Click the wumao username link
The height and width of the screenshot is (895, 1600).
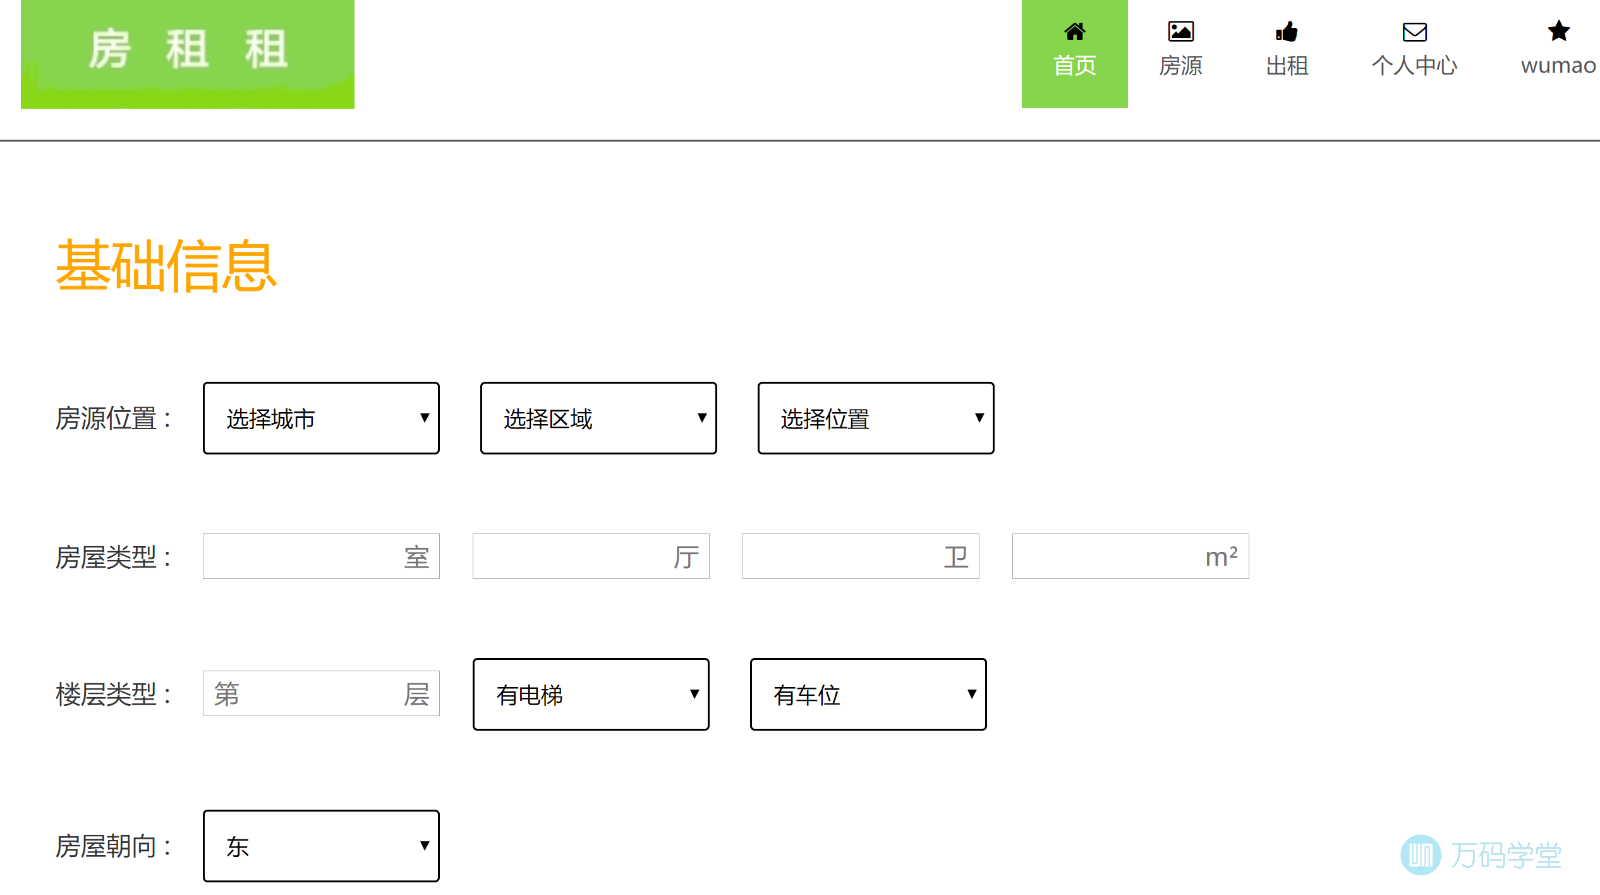click(x=1558, y=66)
